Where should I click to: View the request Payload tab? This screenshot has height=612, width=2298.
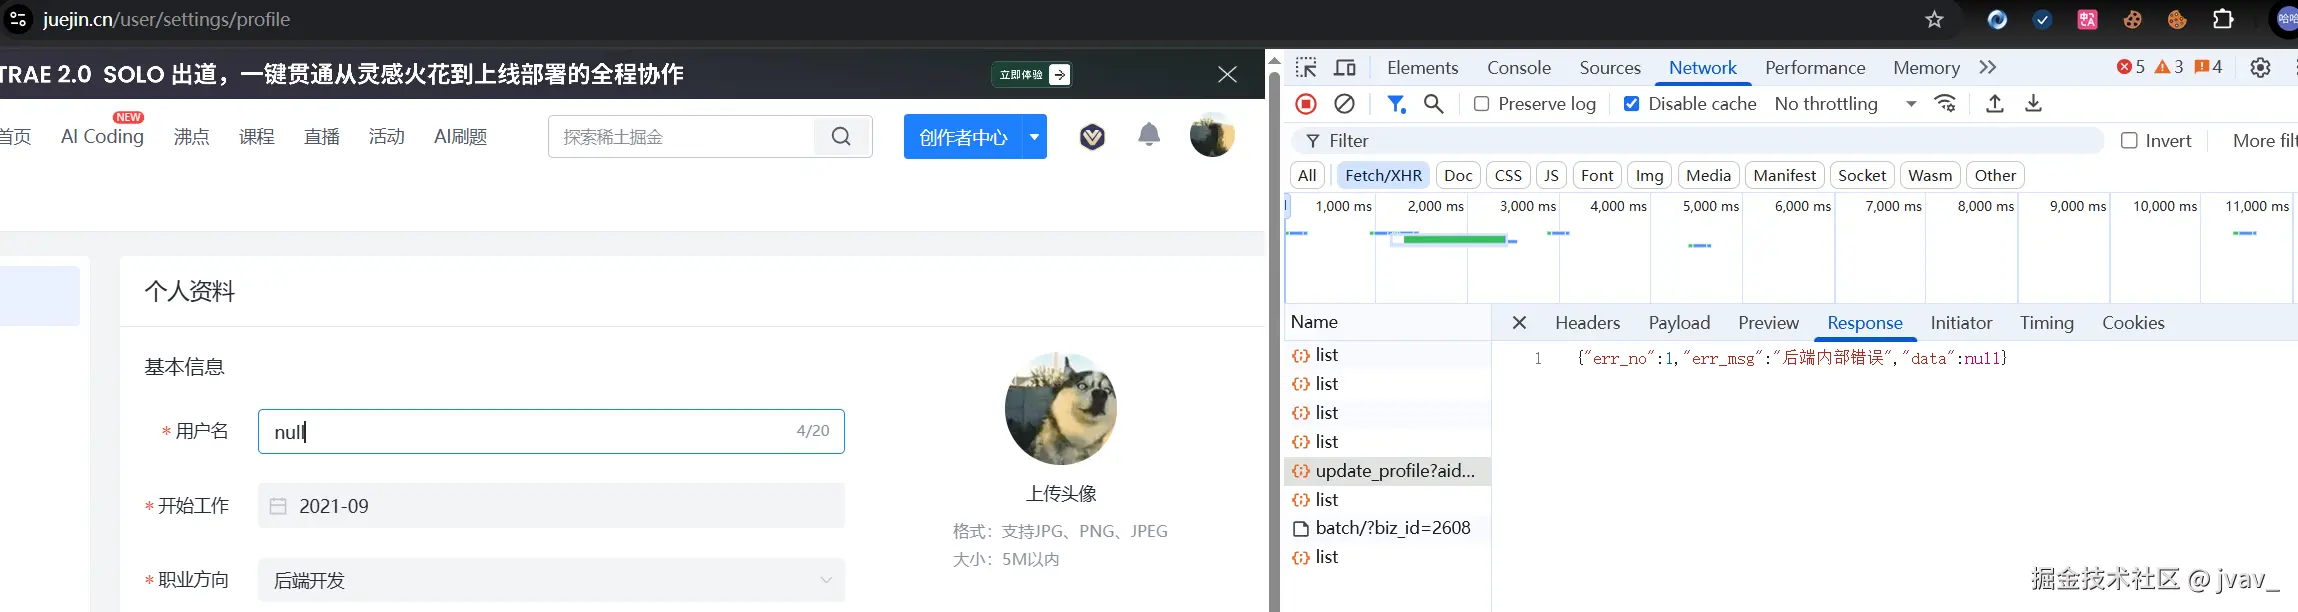[x=1679, y=323]
